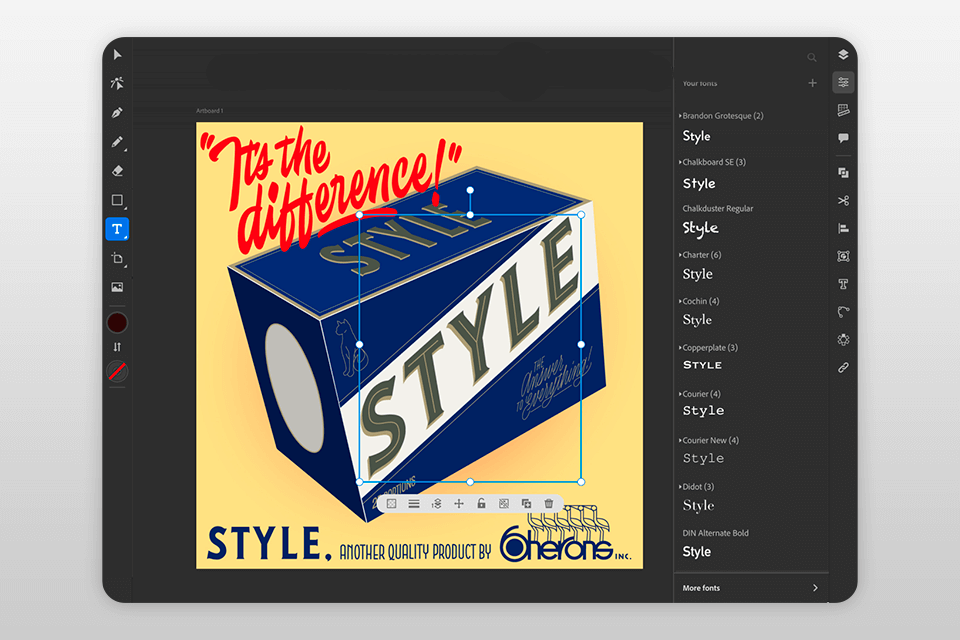
Task: Select the Eraser tool
Action: (x=117, y=171)
